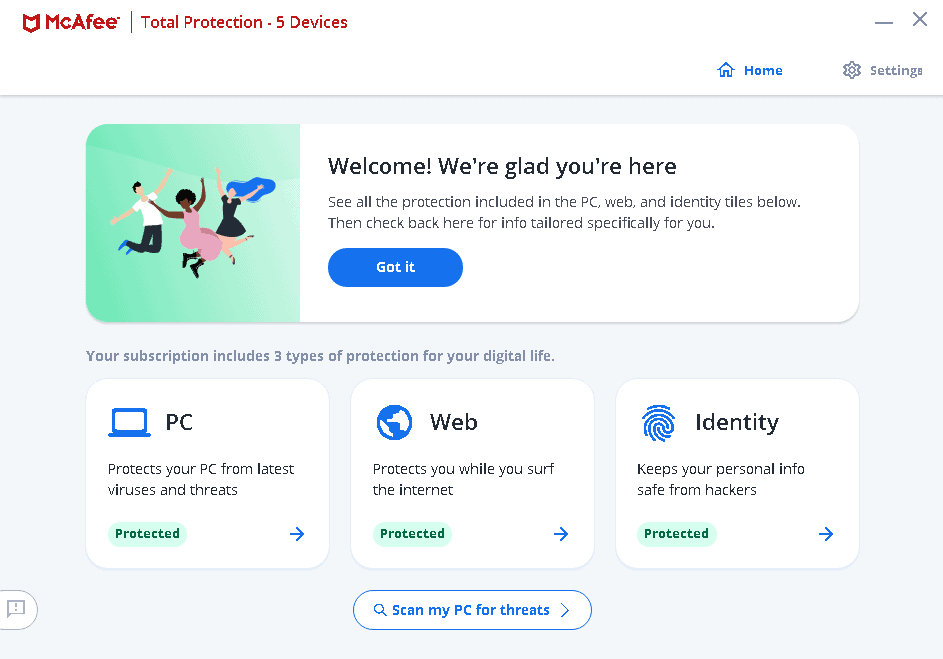Viewport: 943px width, 659px height.
Task: Open Settings gear icon
Action: 852,70
